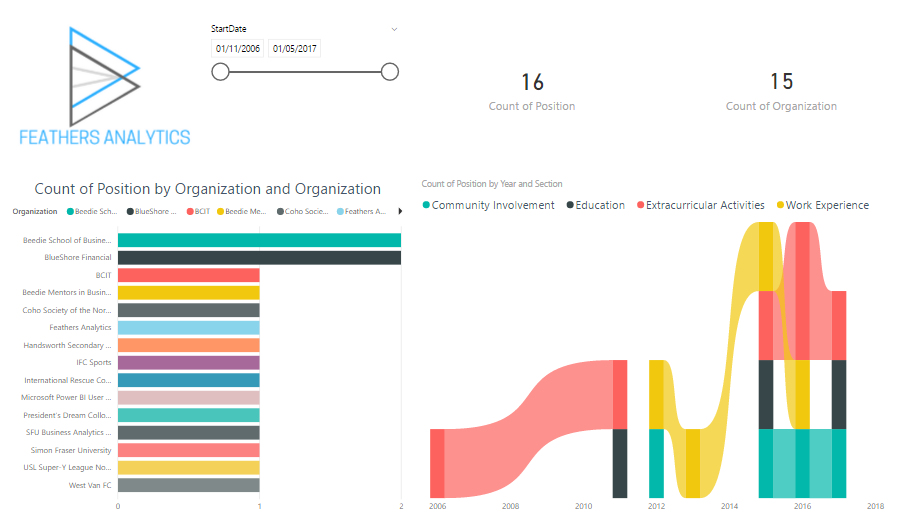Click the Simon Fraser University bar
903x528 pixels.
(x=188, y=450)
